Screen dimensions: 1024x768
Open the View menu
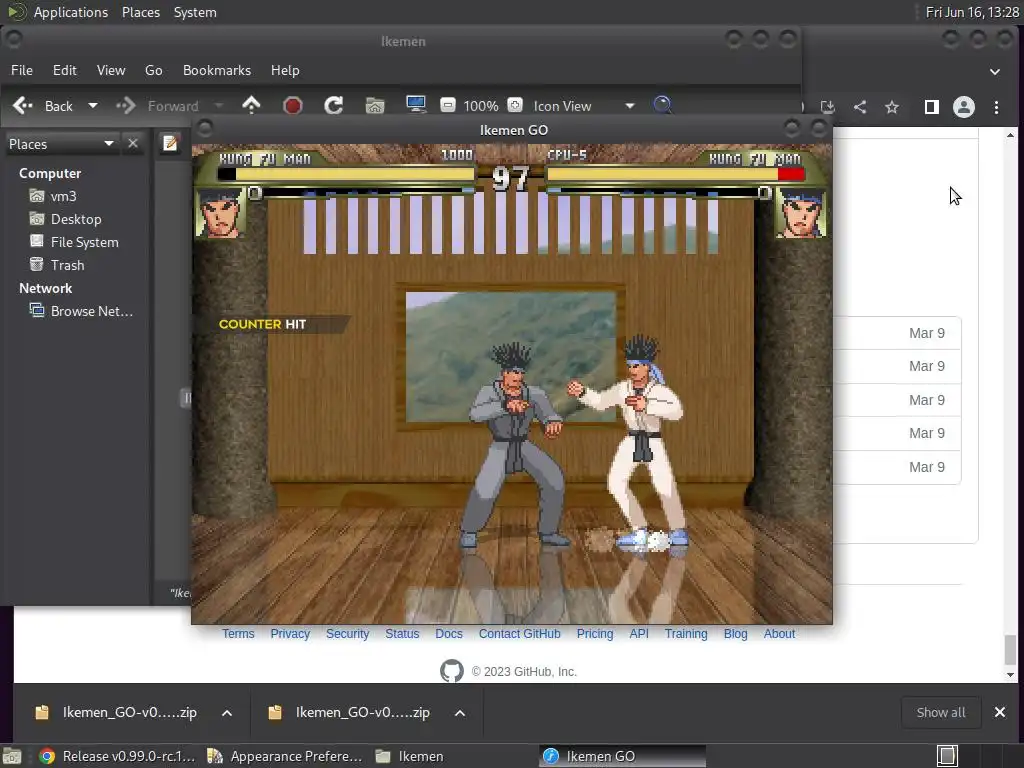111,70
